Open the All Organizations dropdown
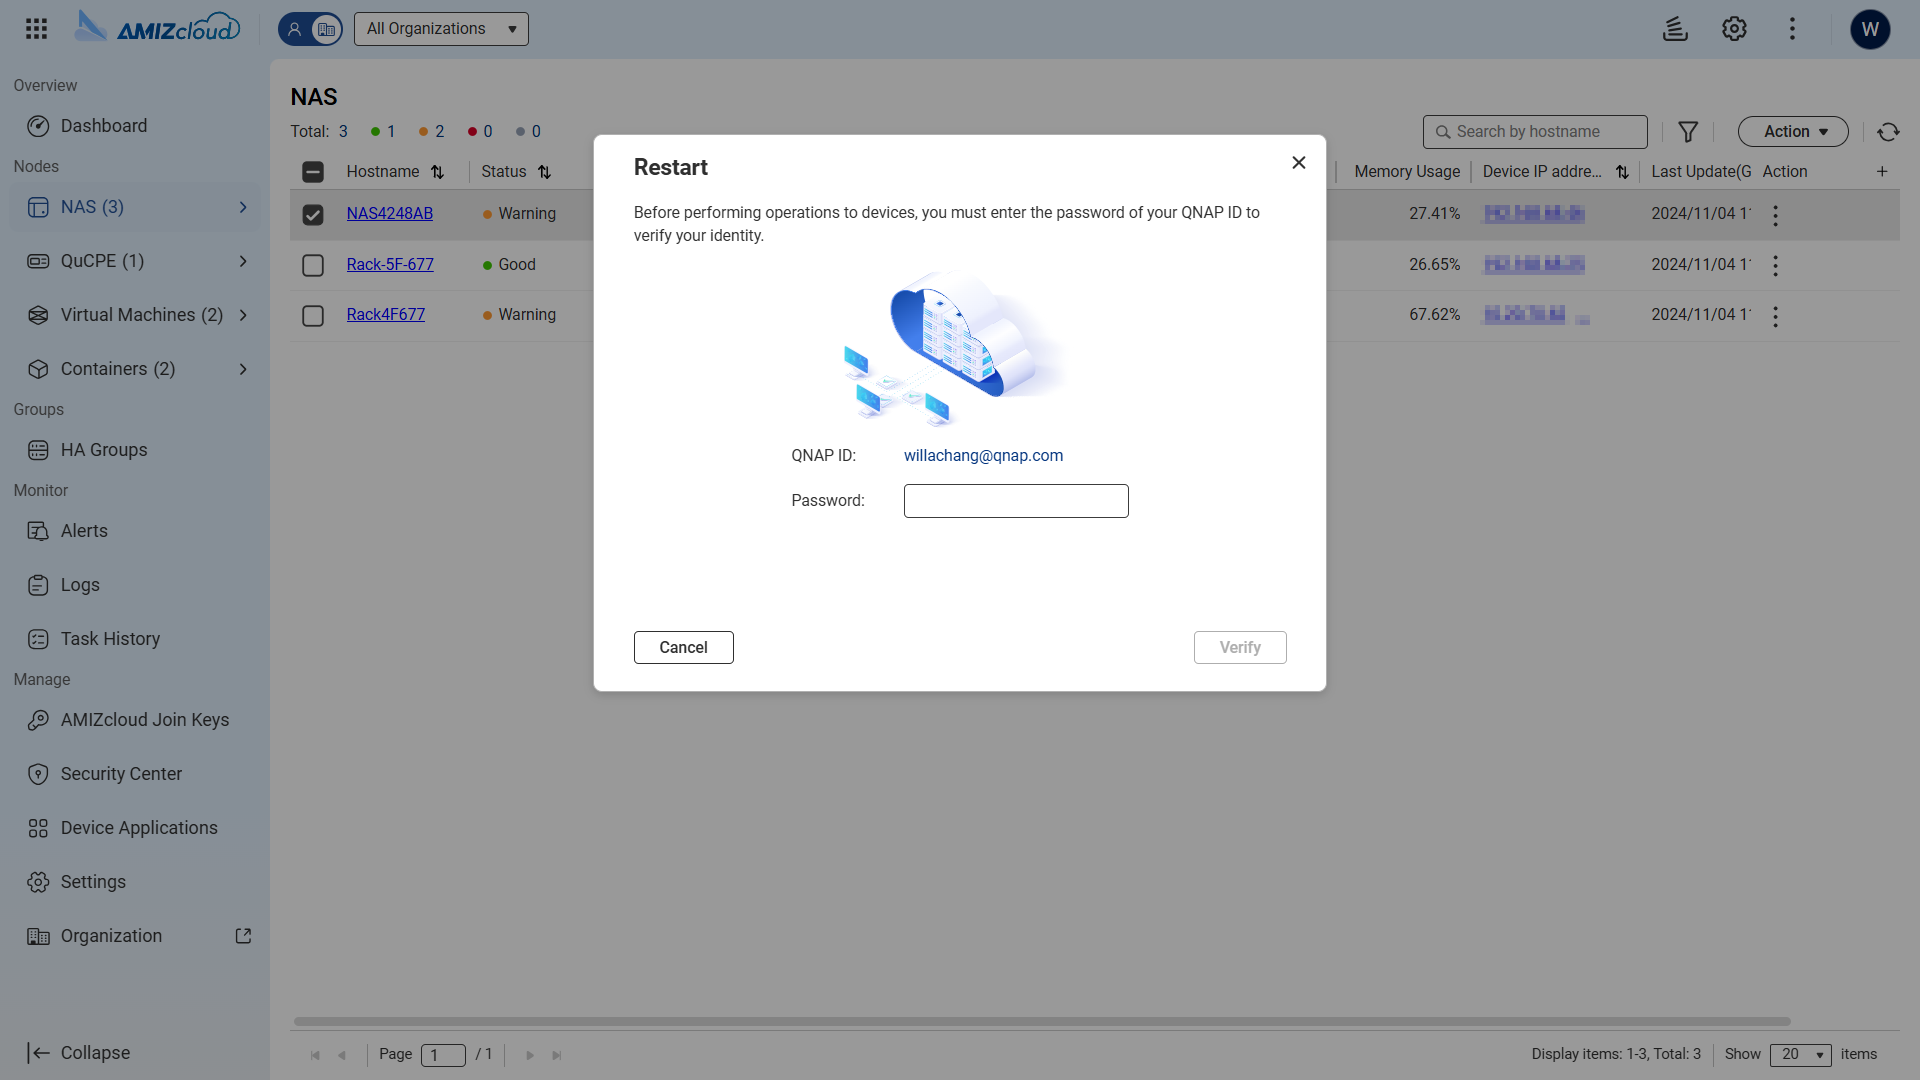The width and height of the screenshot is (1920, 1080). click(441, 29)
